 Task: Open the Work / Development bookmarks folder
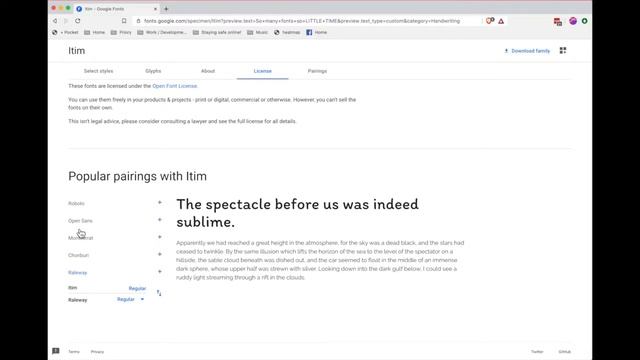point(162,32)
